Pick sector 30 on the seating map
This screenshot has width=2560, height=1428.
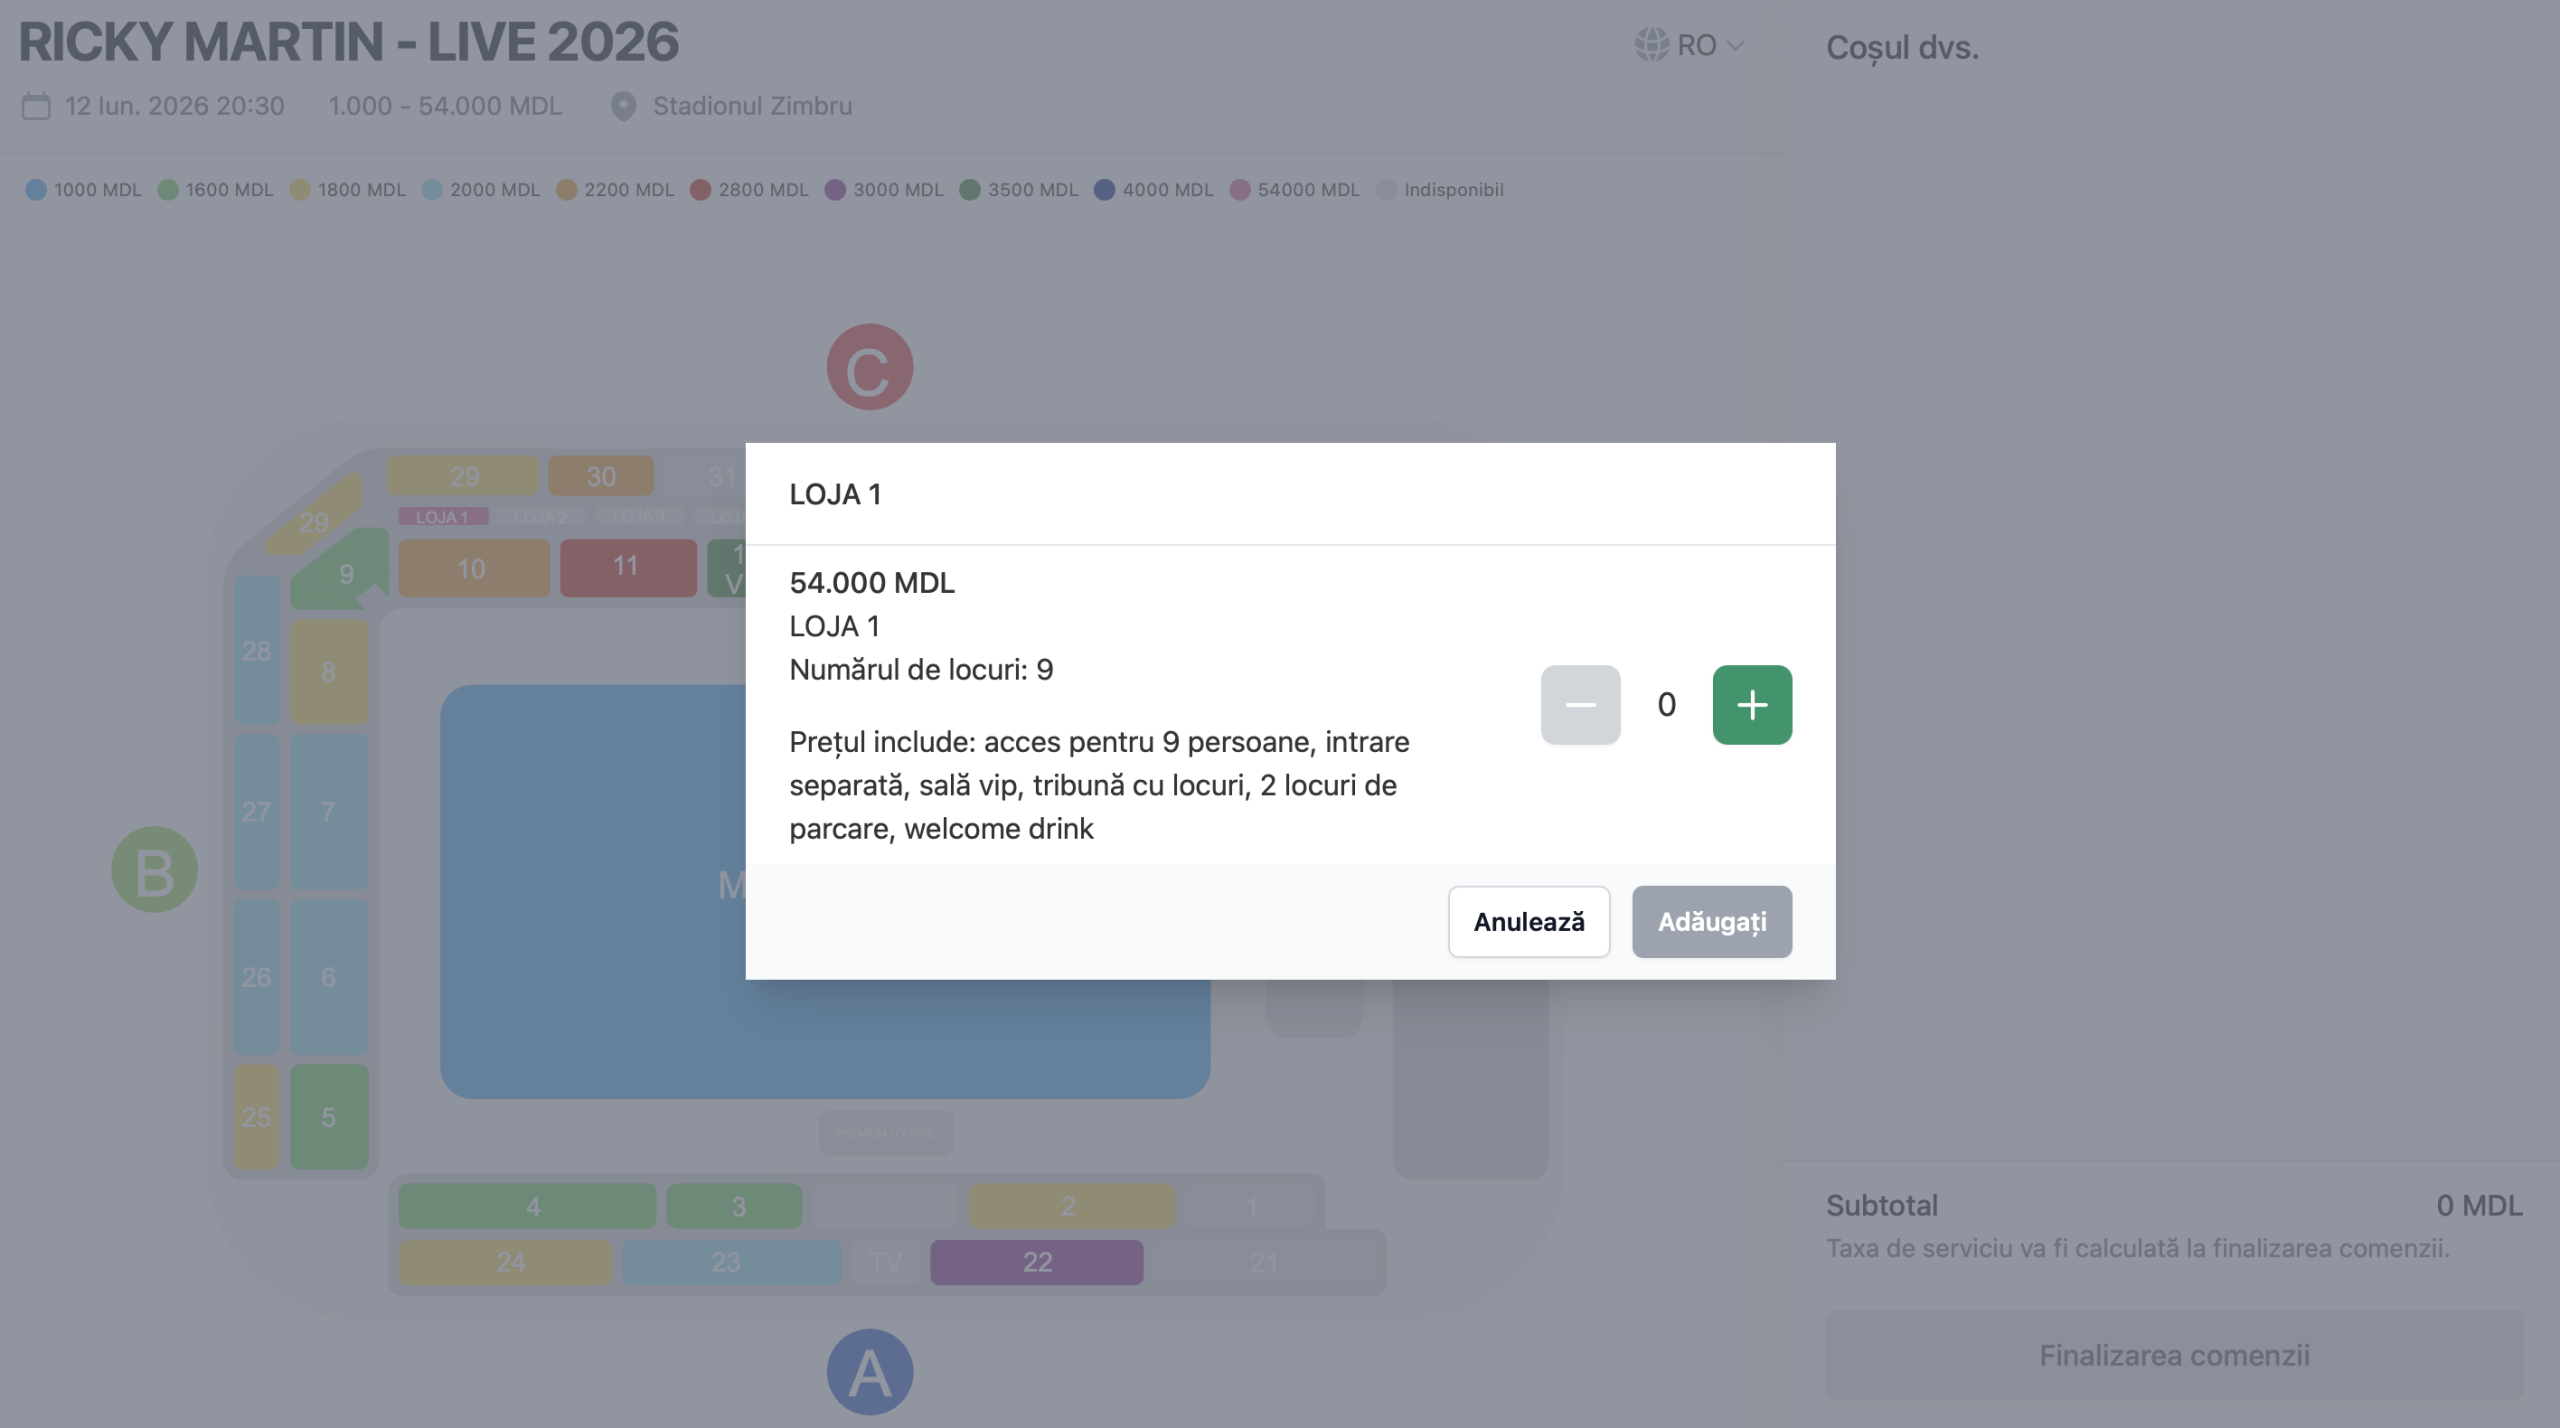[600, 476]
